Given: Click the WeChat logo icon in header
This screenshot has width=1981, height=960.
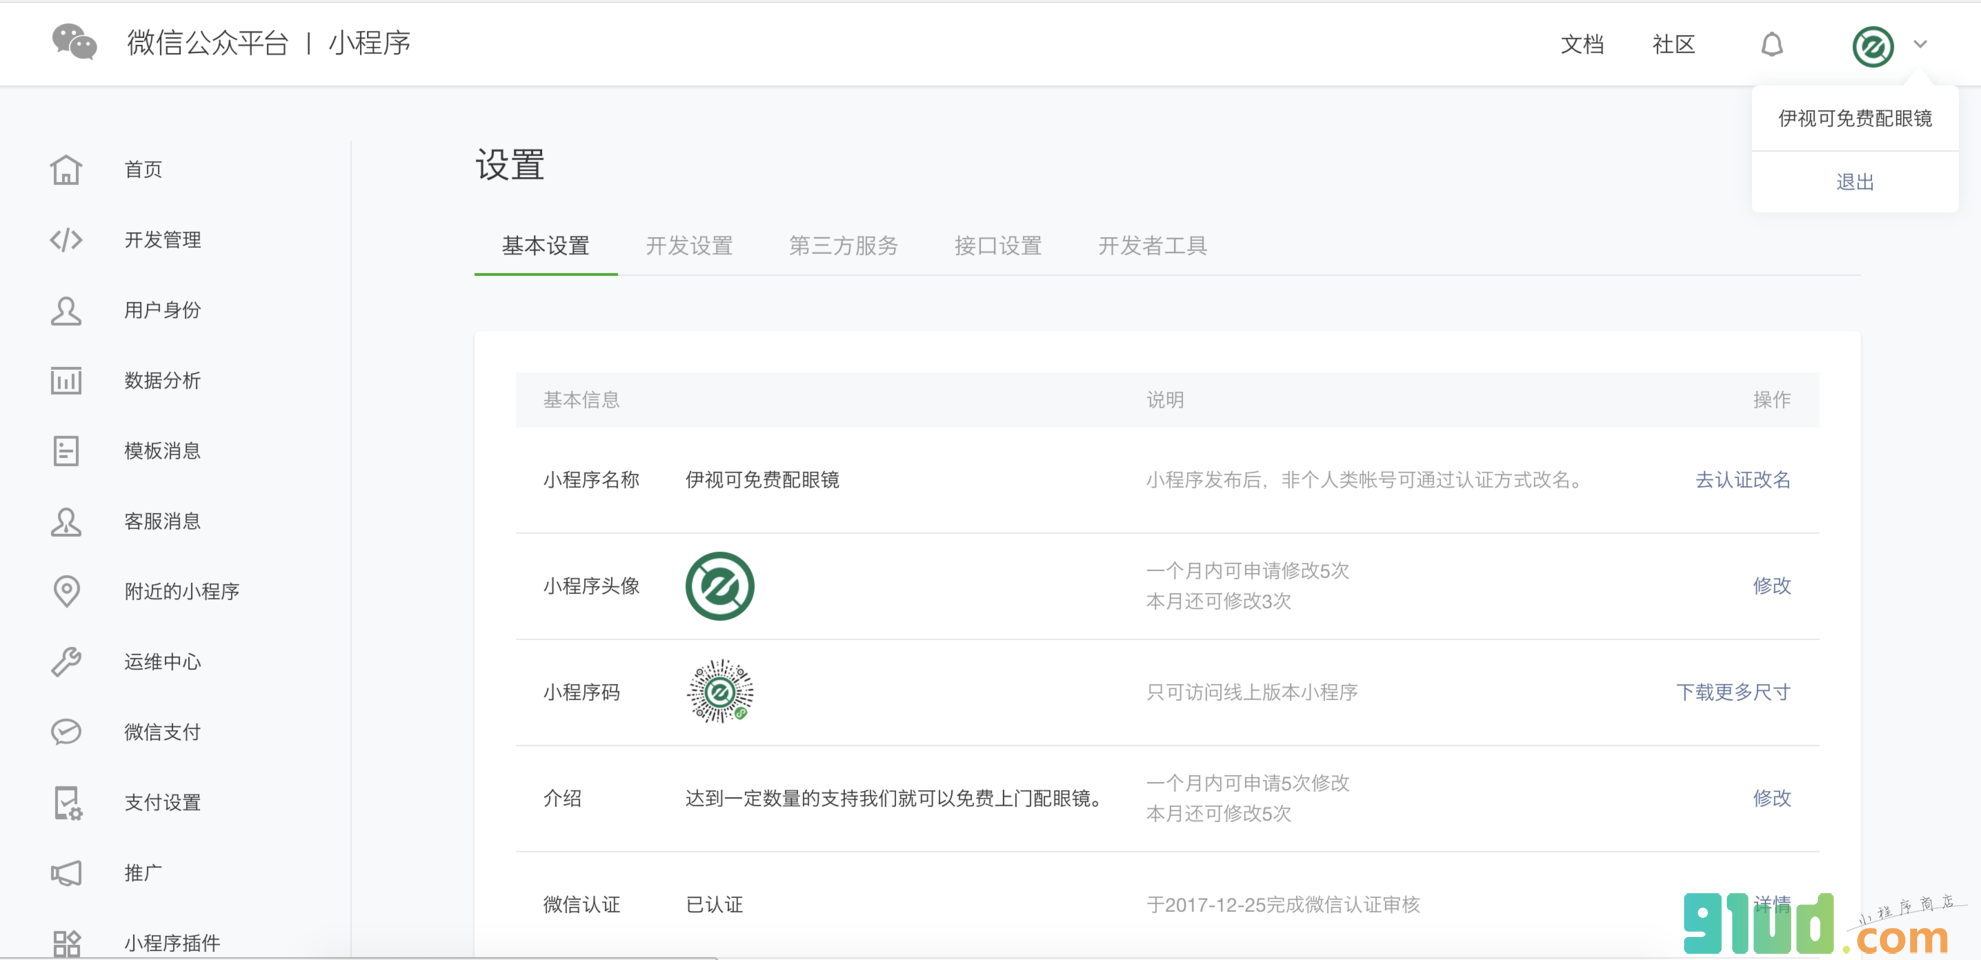Looking at the screenshot, I should click(x=75, y=43).
